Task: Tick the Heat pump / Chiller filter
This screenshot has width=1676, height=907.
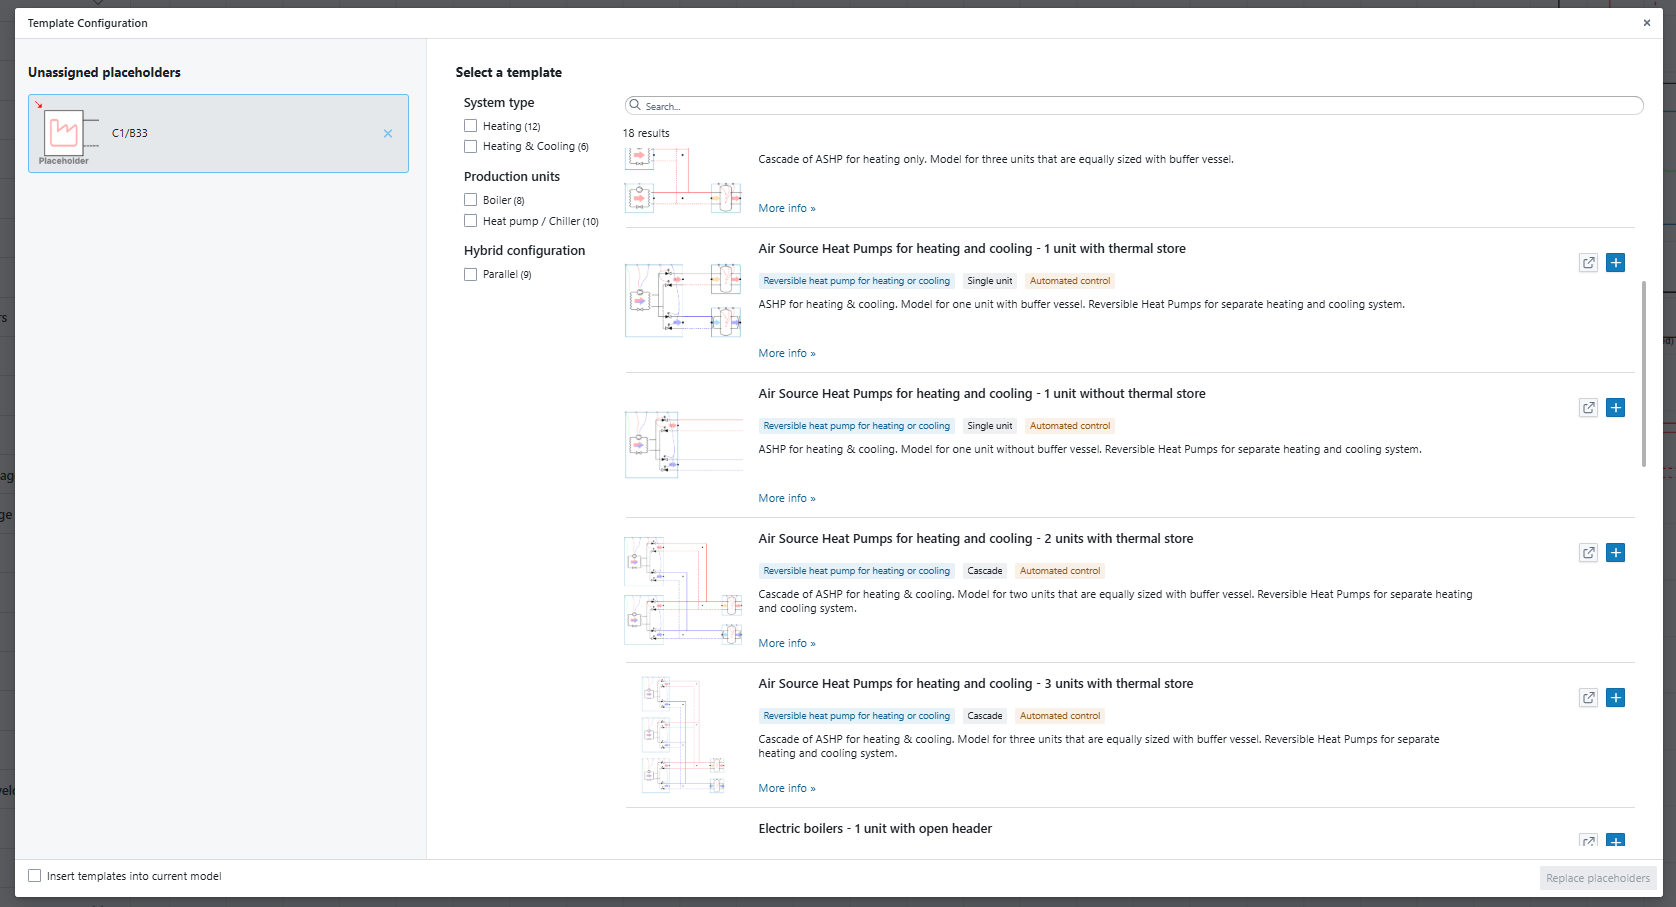Action: [x=471, y=221]
